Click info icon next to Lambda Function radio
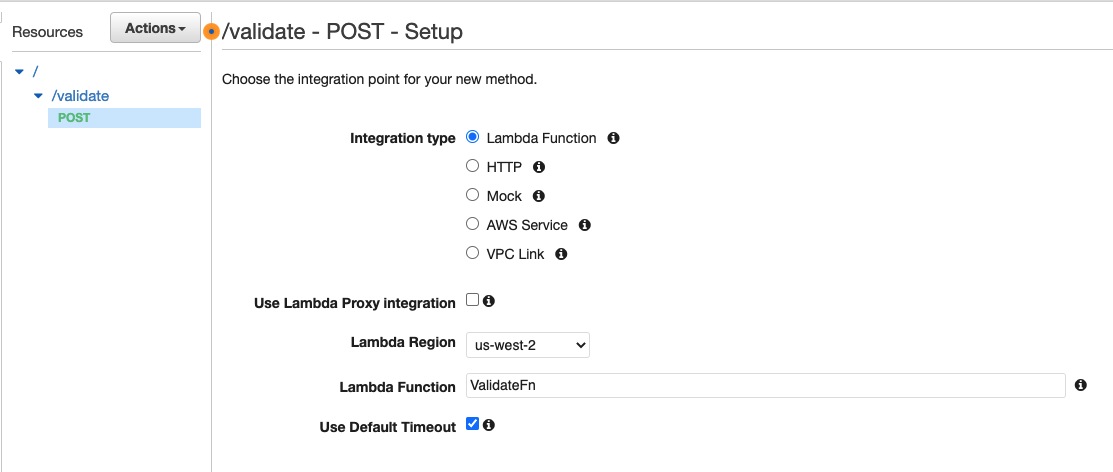Screen dimensions: 1113x472 click(x=613, y=138)
